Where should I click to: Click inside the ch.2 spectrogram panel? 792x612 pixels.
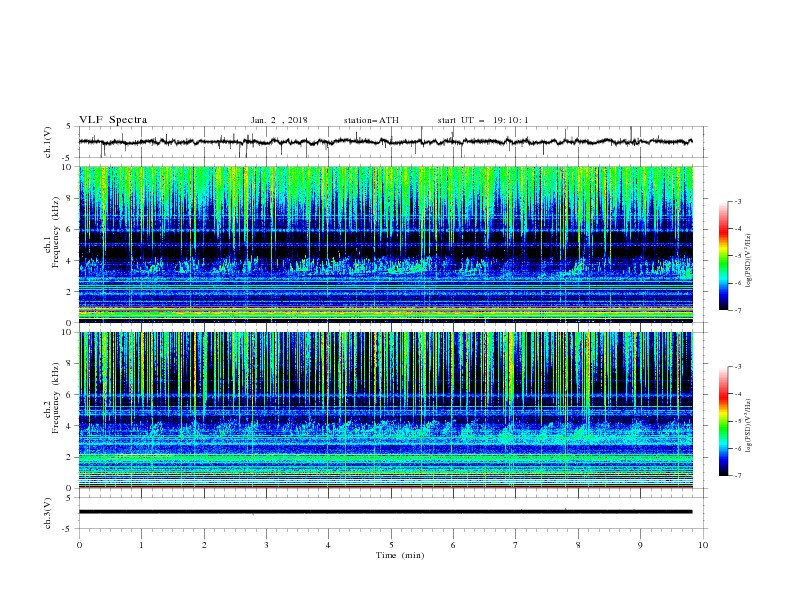tap(386, 410)
